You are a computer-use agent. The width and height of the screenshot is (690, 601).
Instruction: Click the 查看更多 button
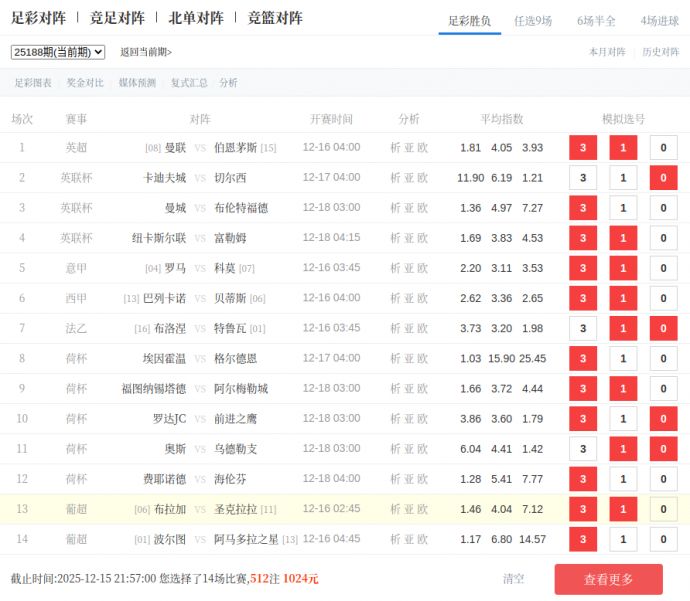pyautogui.click(x=608, y=579)
